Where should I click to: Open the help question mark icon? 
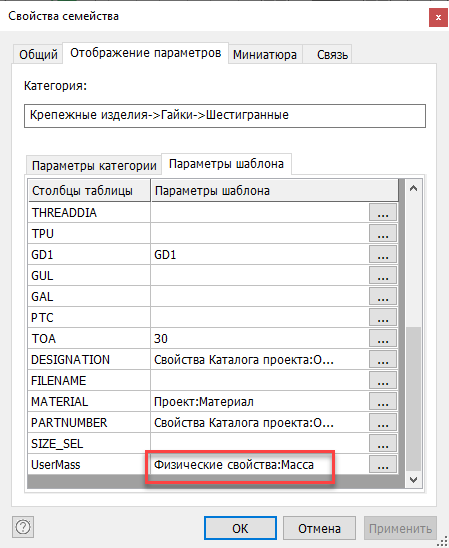pos(23,527)
